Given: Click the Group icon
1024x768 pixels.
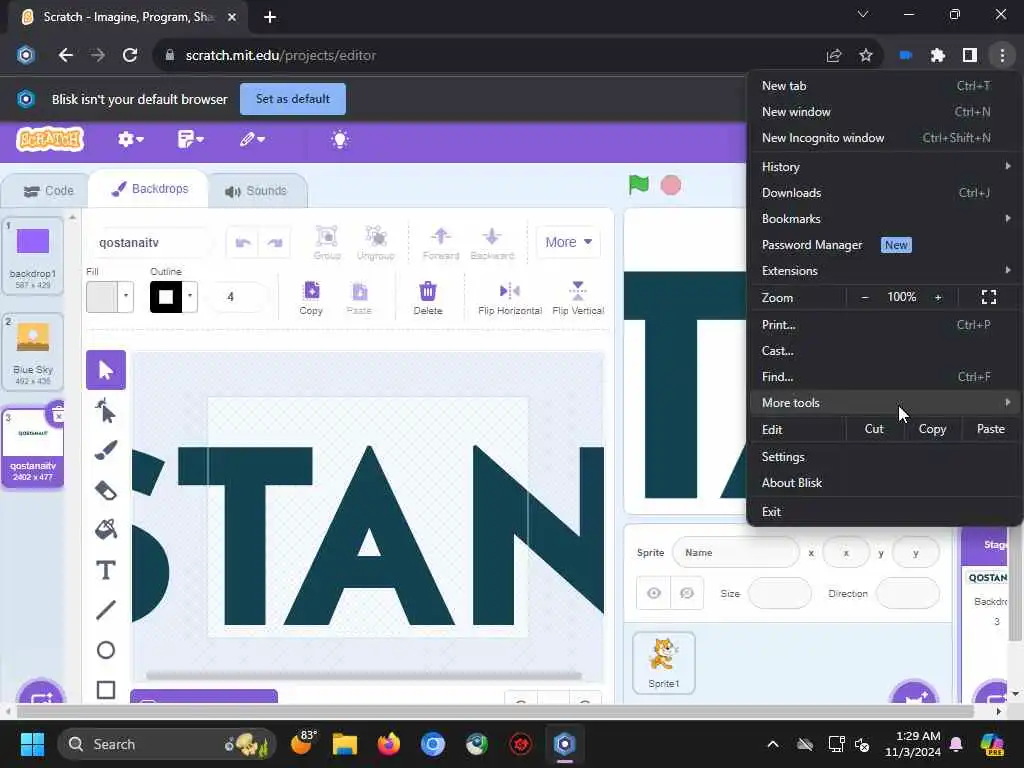Looking at the screenshot, I should 327,242.
